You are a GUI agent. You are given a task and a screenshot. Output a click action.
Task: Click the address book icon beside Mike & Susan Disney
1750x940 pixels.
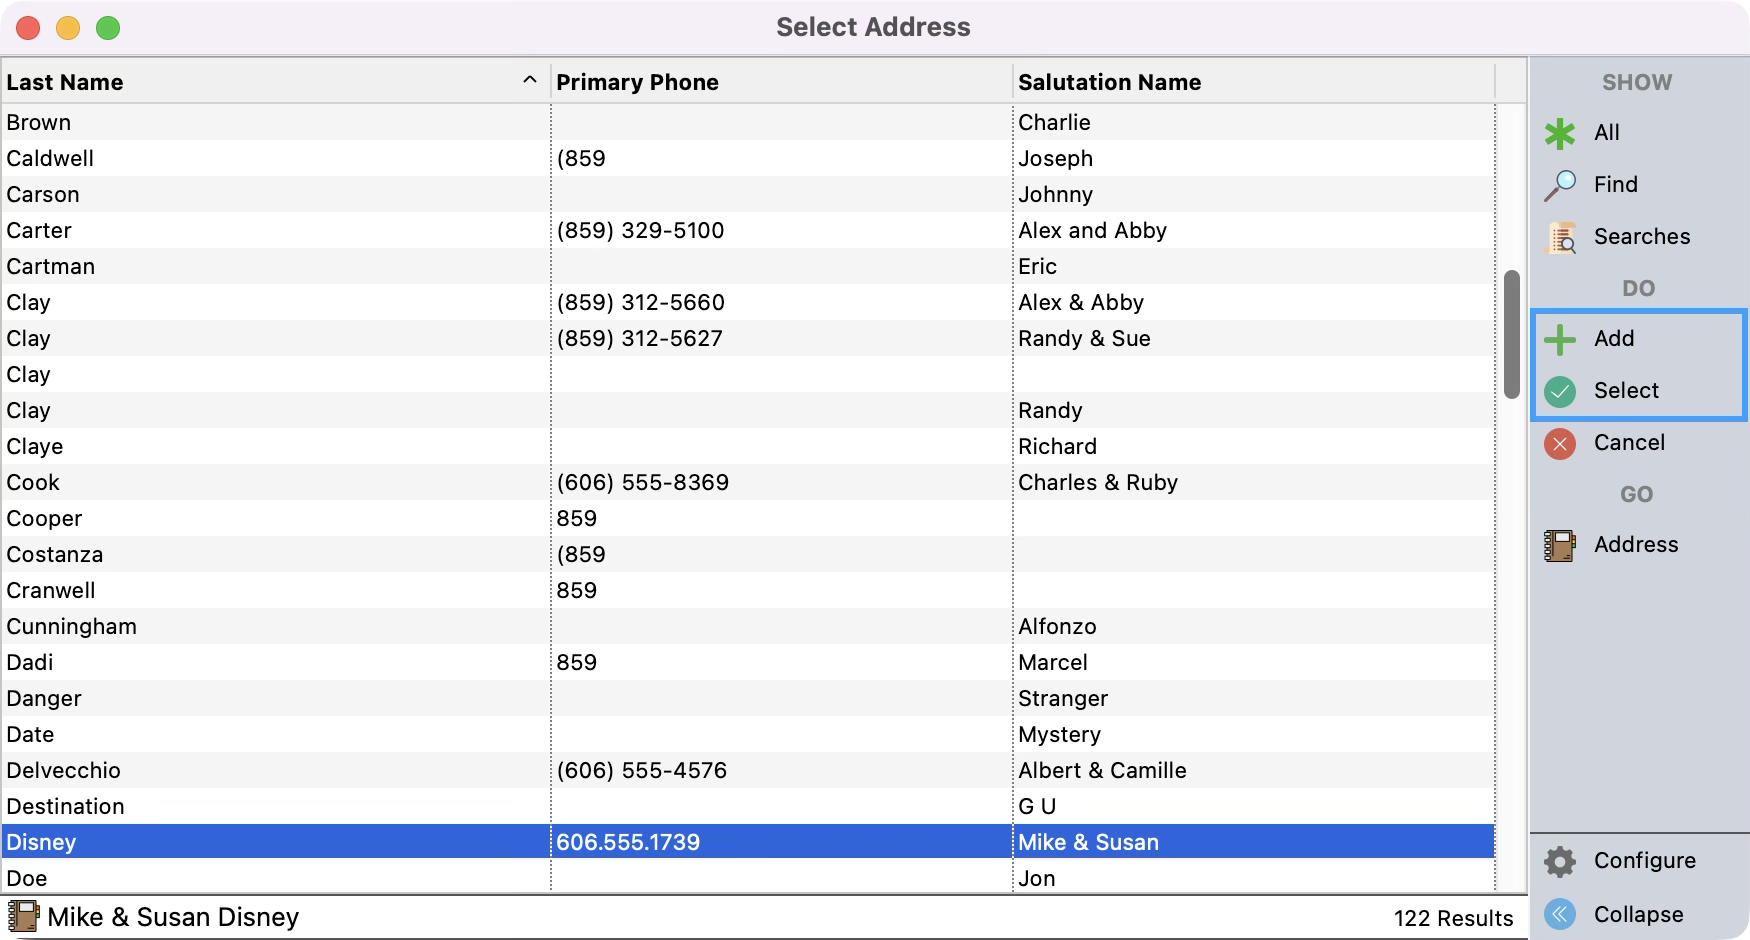(x=24, y=916)
